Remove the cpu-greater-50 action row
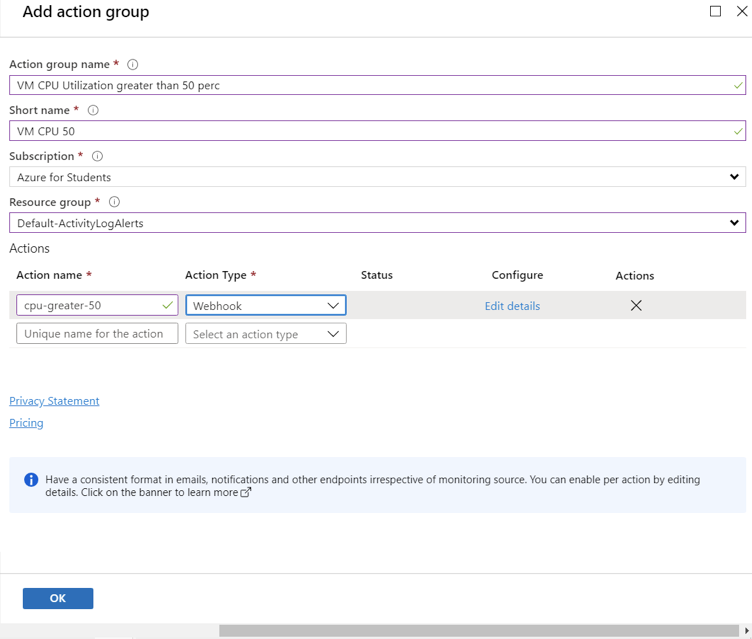This screenshot has width=752, height=639. (636, 306)
